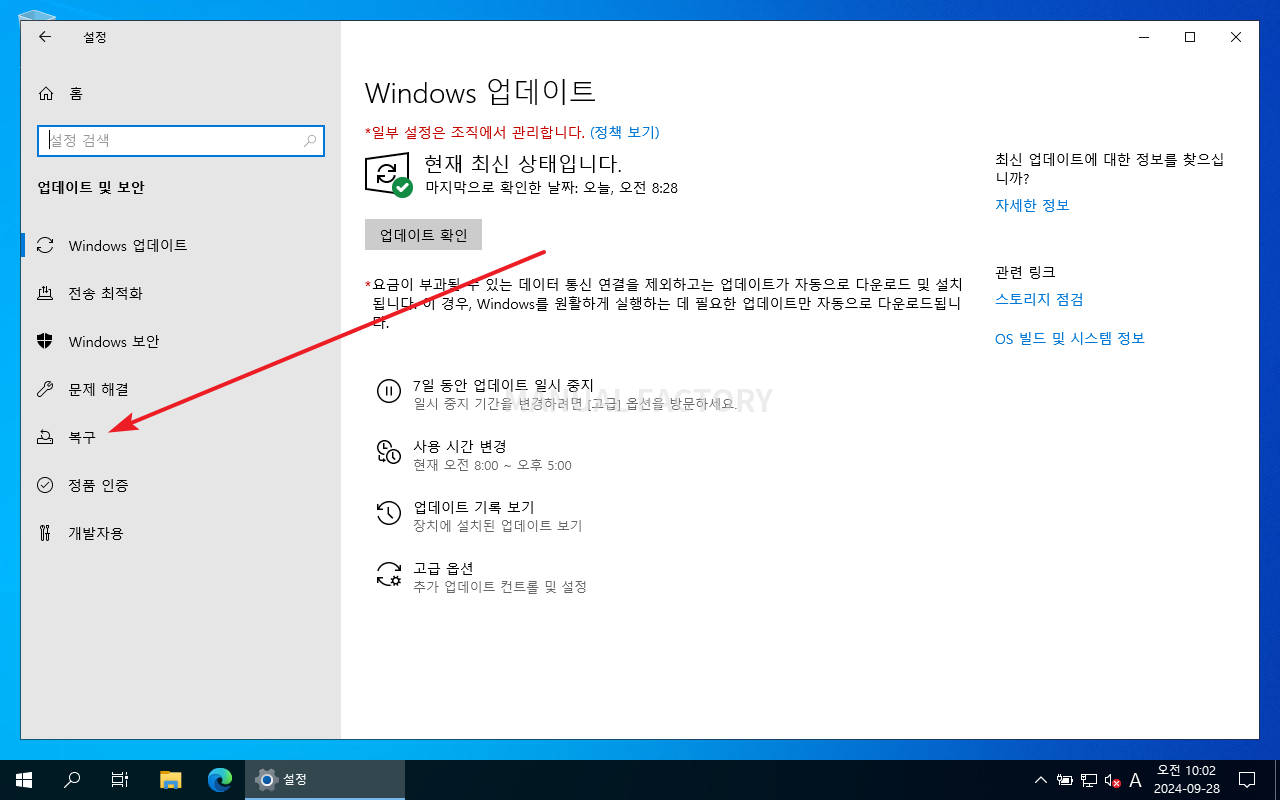The image size is (1280, 800).
Task: Open Task View on the taskbar
Action: pos(120,779)
